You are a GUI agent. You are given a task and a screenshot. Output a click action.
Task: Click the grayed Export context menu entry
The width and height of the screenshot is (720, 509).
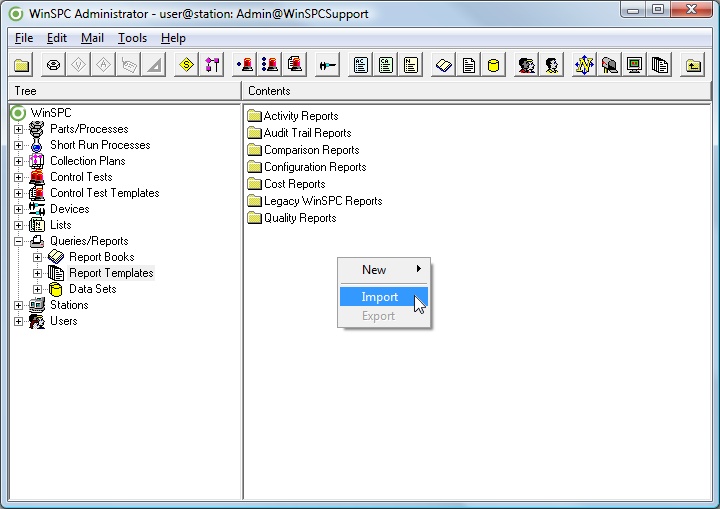384,316
